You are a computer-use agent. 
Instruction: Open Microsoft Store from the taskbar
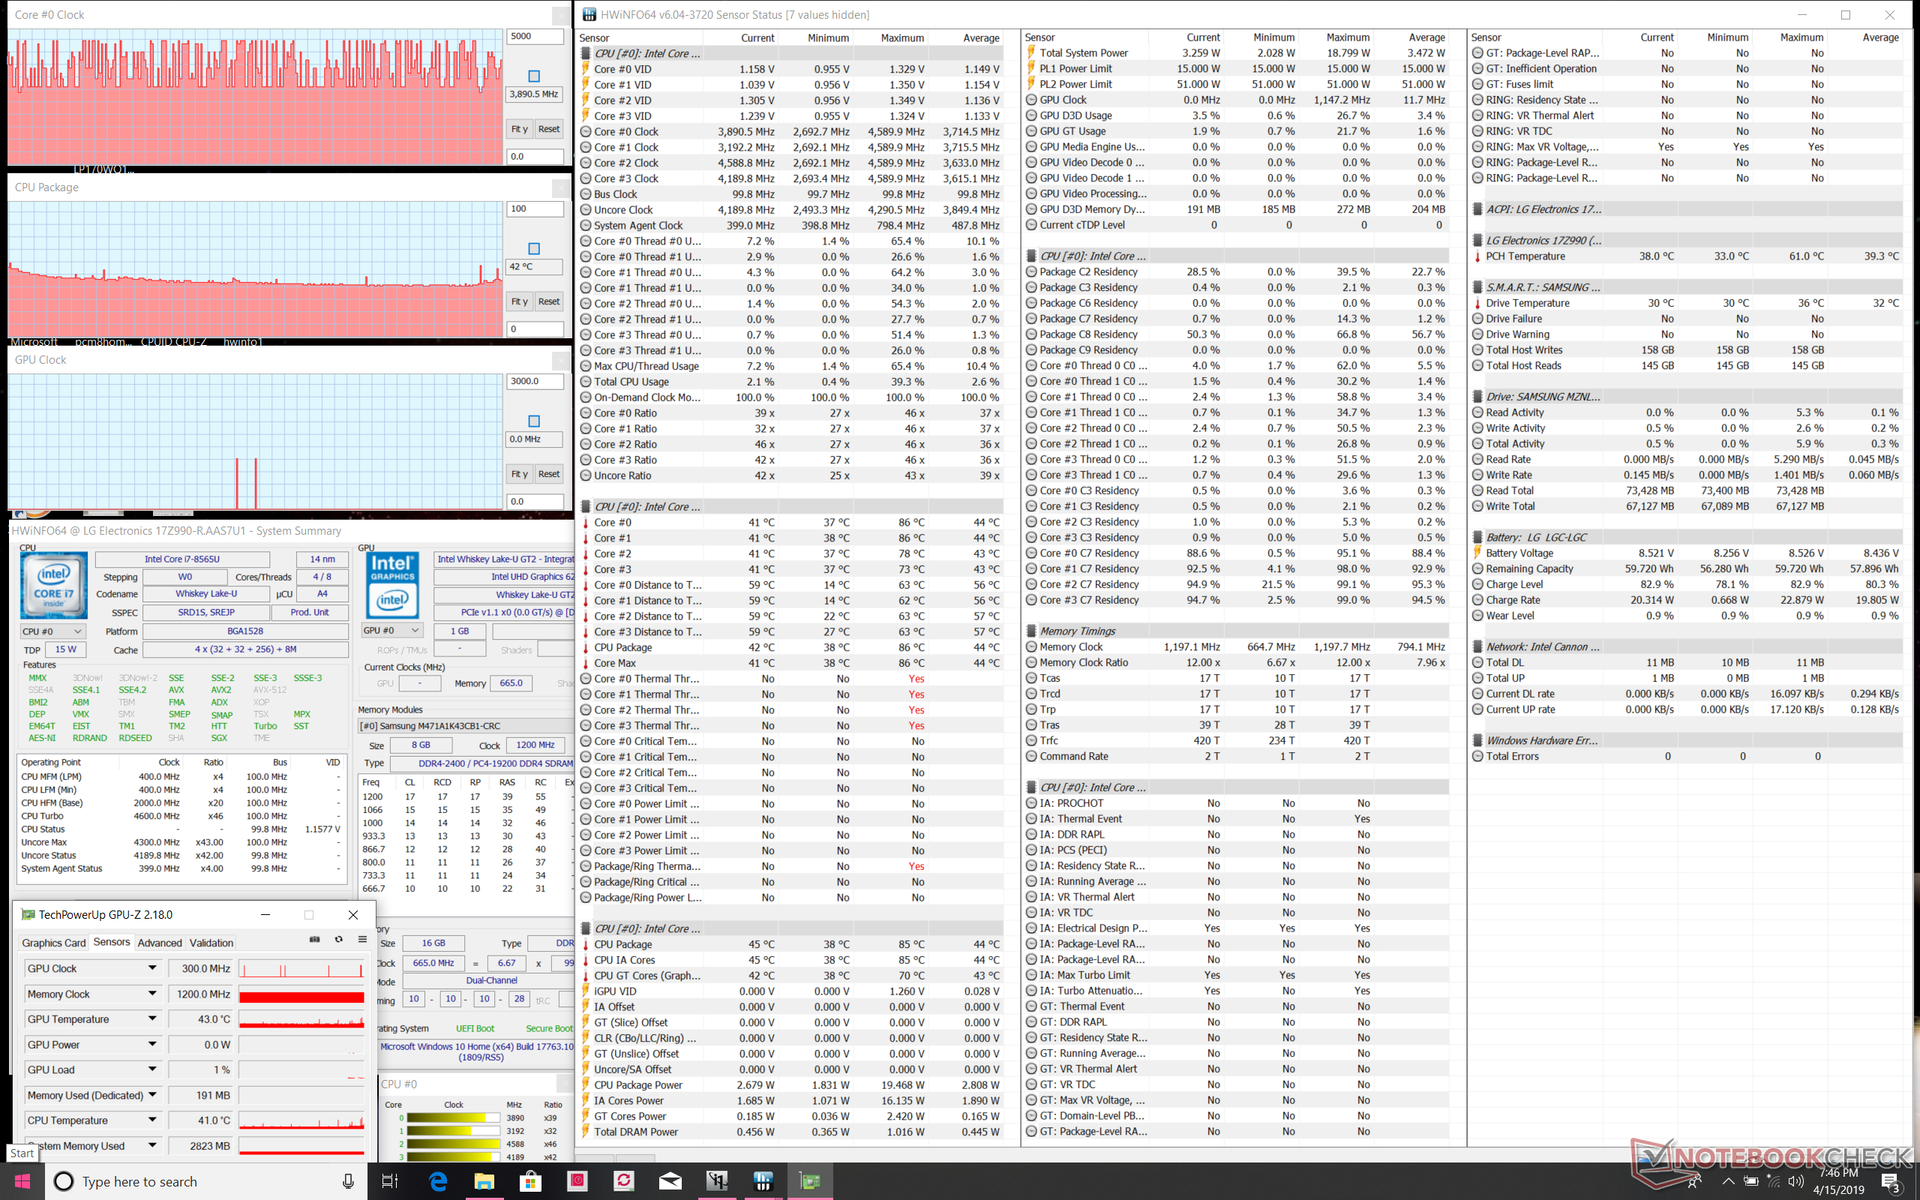(x=531, y=1181)
